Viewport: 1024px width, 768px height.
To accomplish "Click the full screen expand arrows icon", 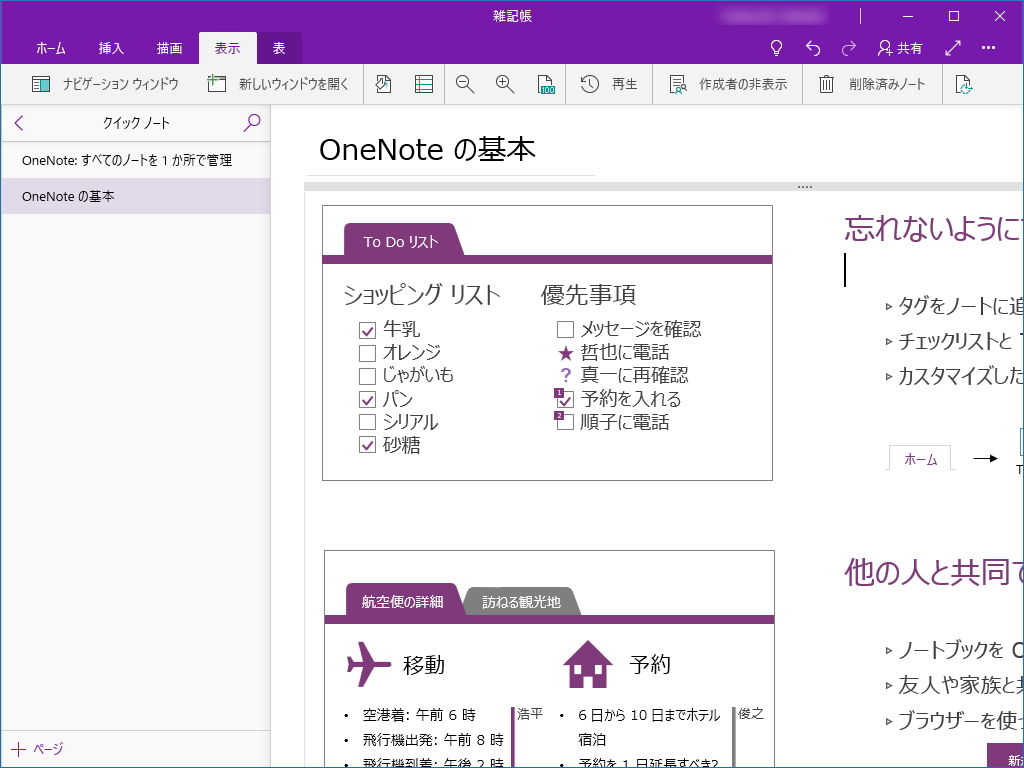I will point(953,48).
